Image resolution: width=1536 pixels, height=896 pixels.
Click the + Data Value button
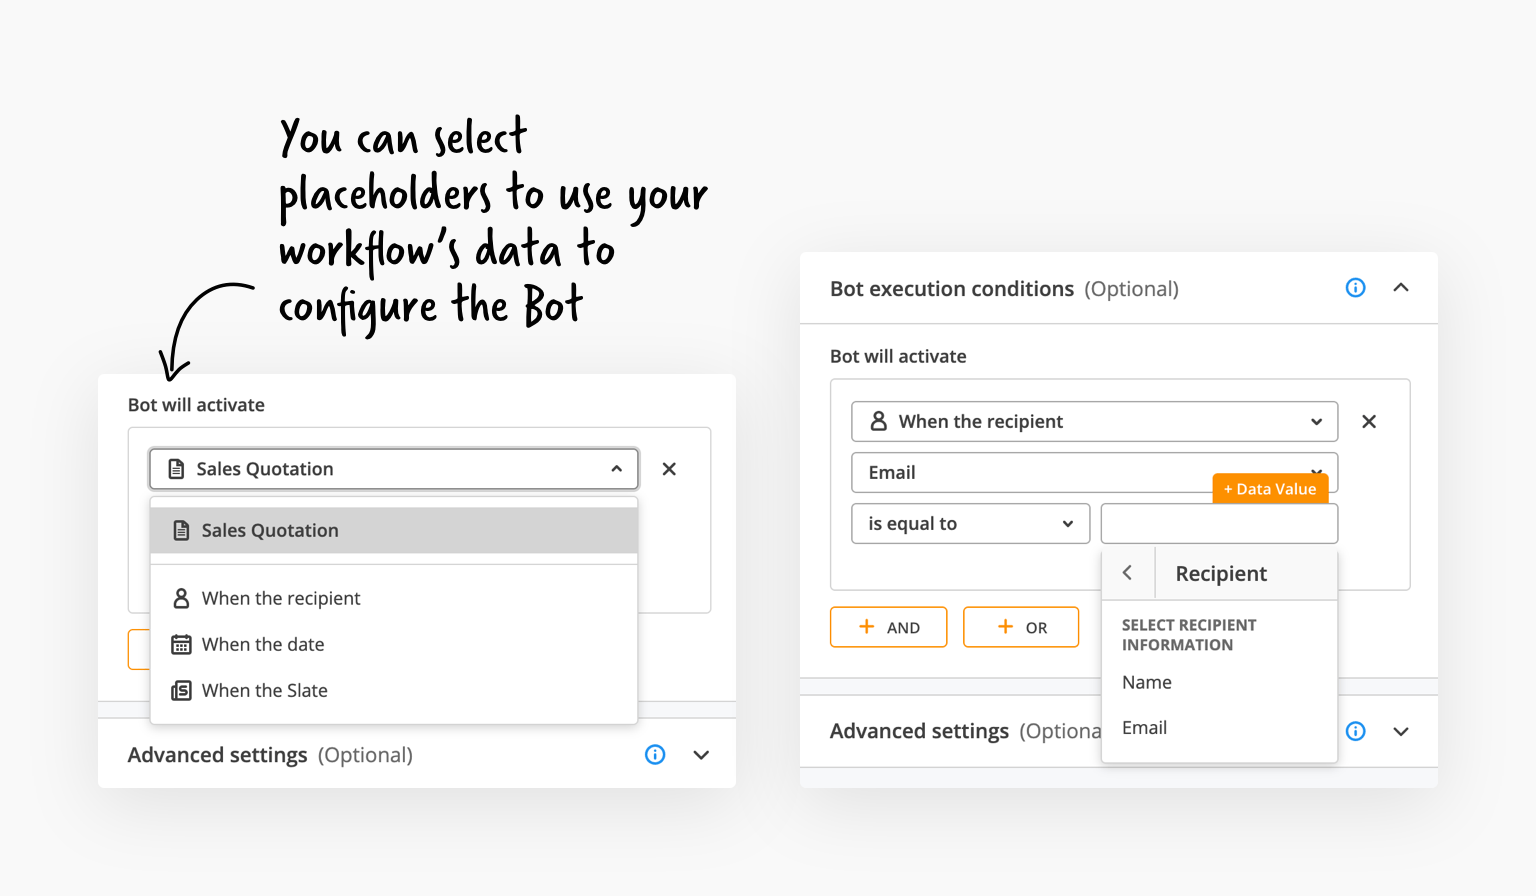point(1270,488)
